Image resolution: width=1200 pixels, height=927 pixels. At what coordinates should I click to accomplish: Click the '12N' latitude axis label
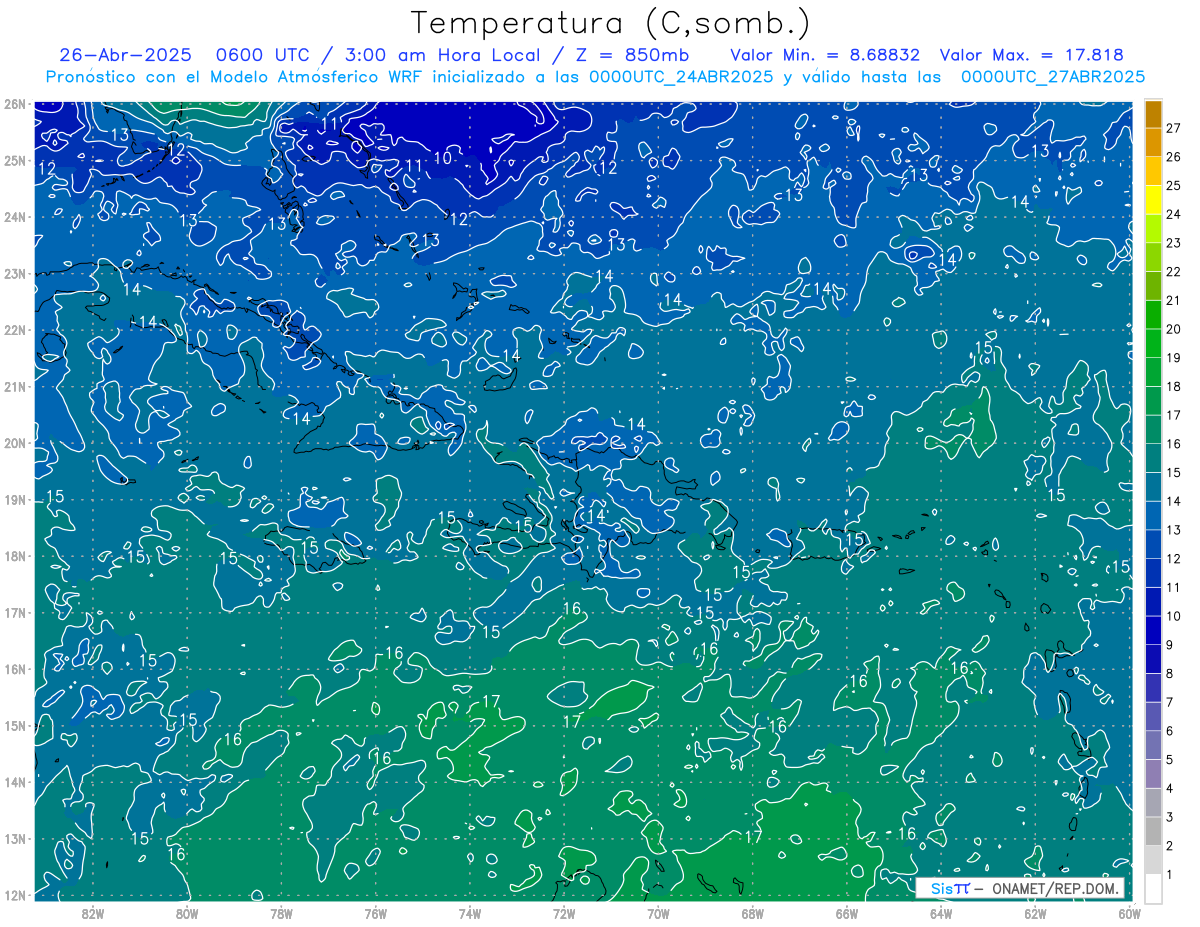(14, 895)
